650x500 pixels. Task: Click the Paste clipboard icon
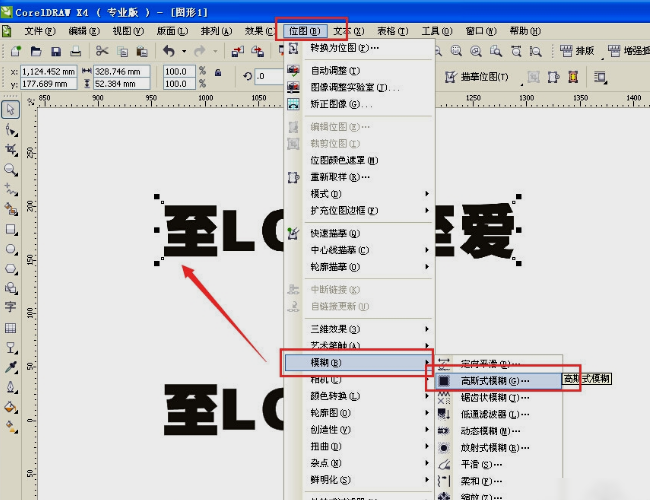pyautogui.click(x=142, y=51)
